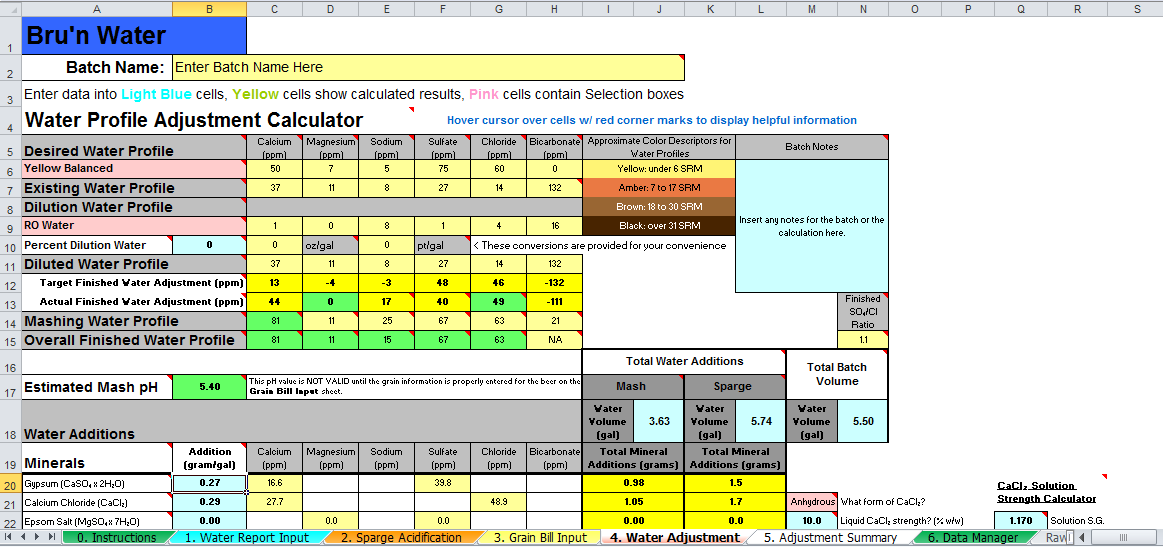Switch to 1. Water Report Input tab
The width and height of the screenshot is (1163, 547).
(x=246, y=537)
